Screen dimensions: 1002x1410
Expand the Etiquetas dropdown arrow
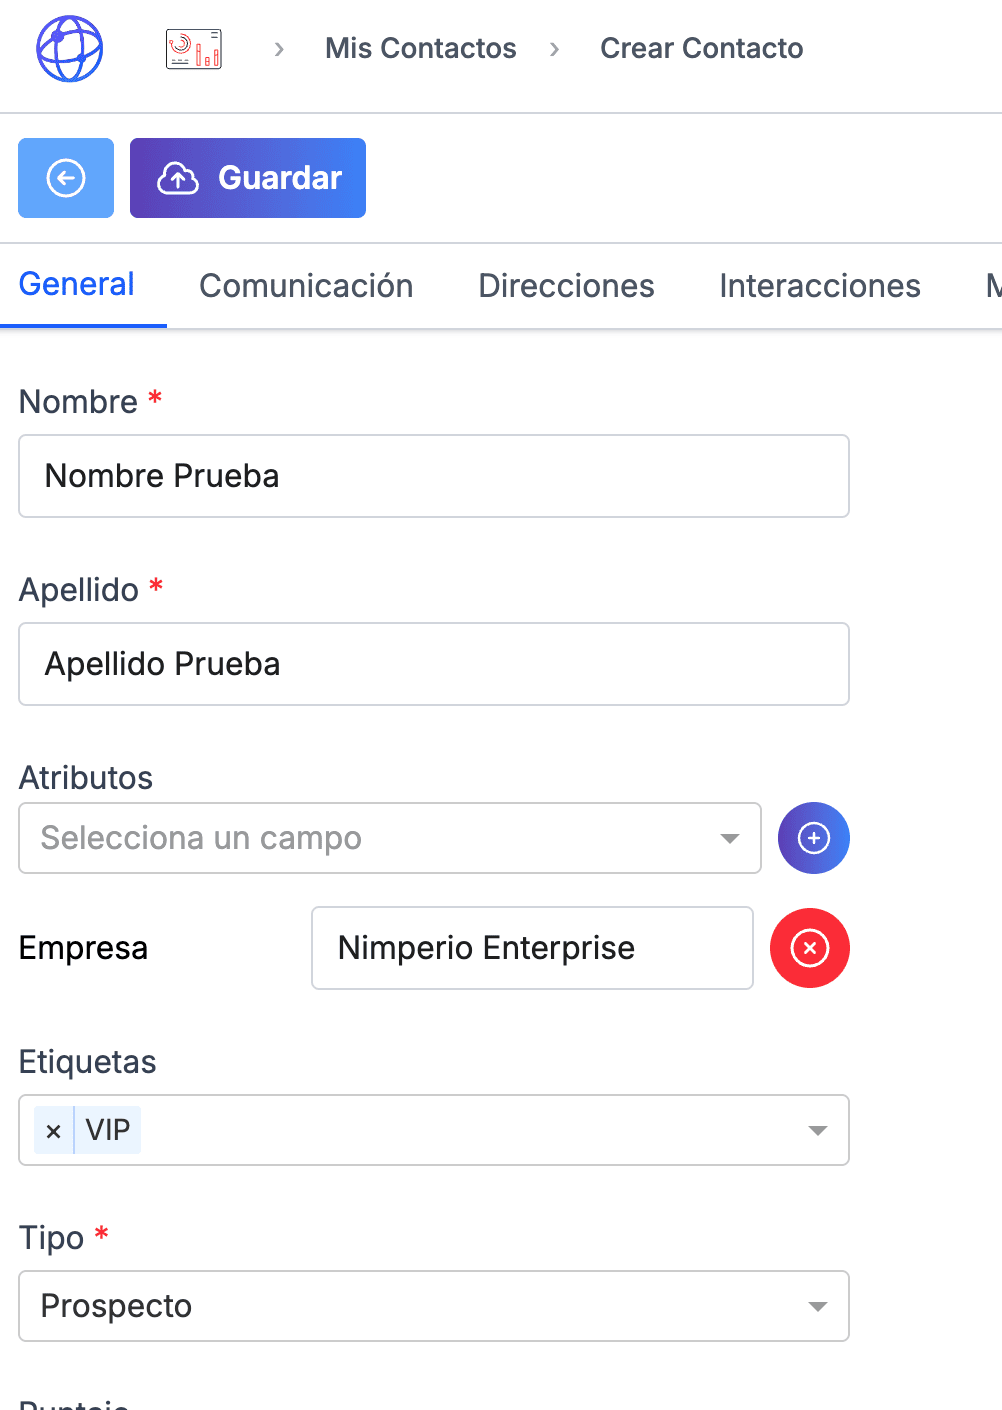(x=818, y=1130)
